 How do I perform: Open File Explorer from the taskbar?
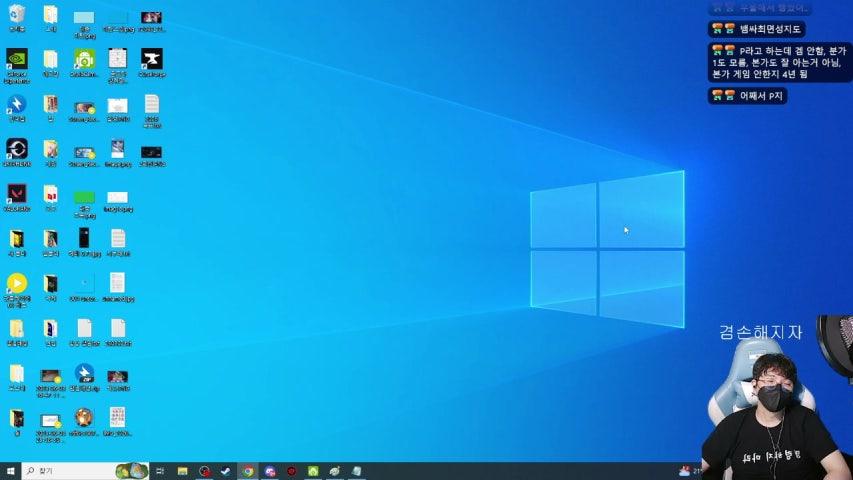tap(182, 471)
